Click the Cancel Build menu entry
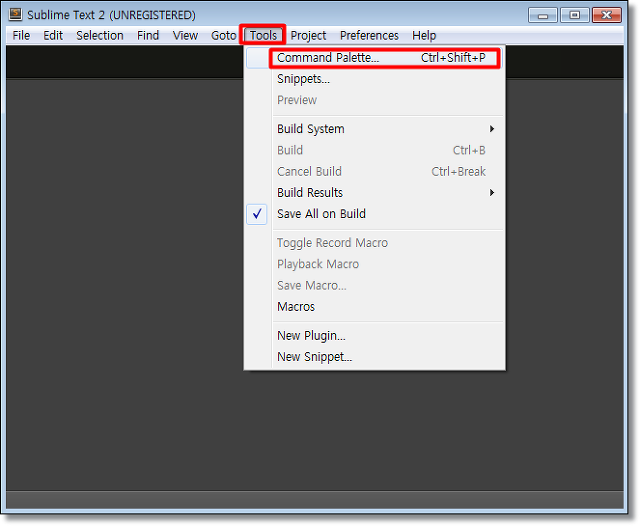The image size is (640, 526). pos(374,171)
